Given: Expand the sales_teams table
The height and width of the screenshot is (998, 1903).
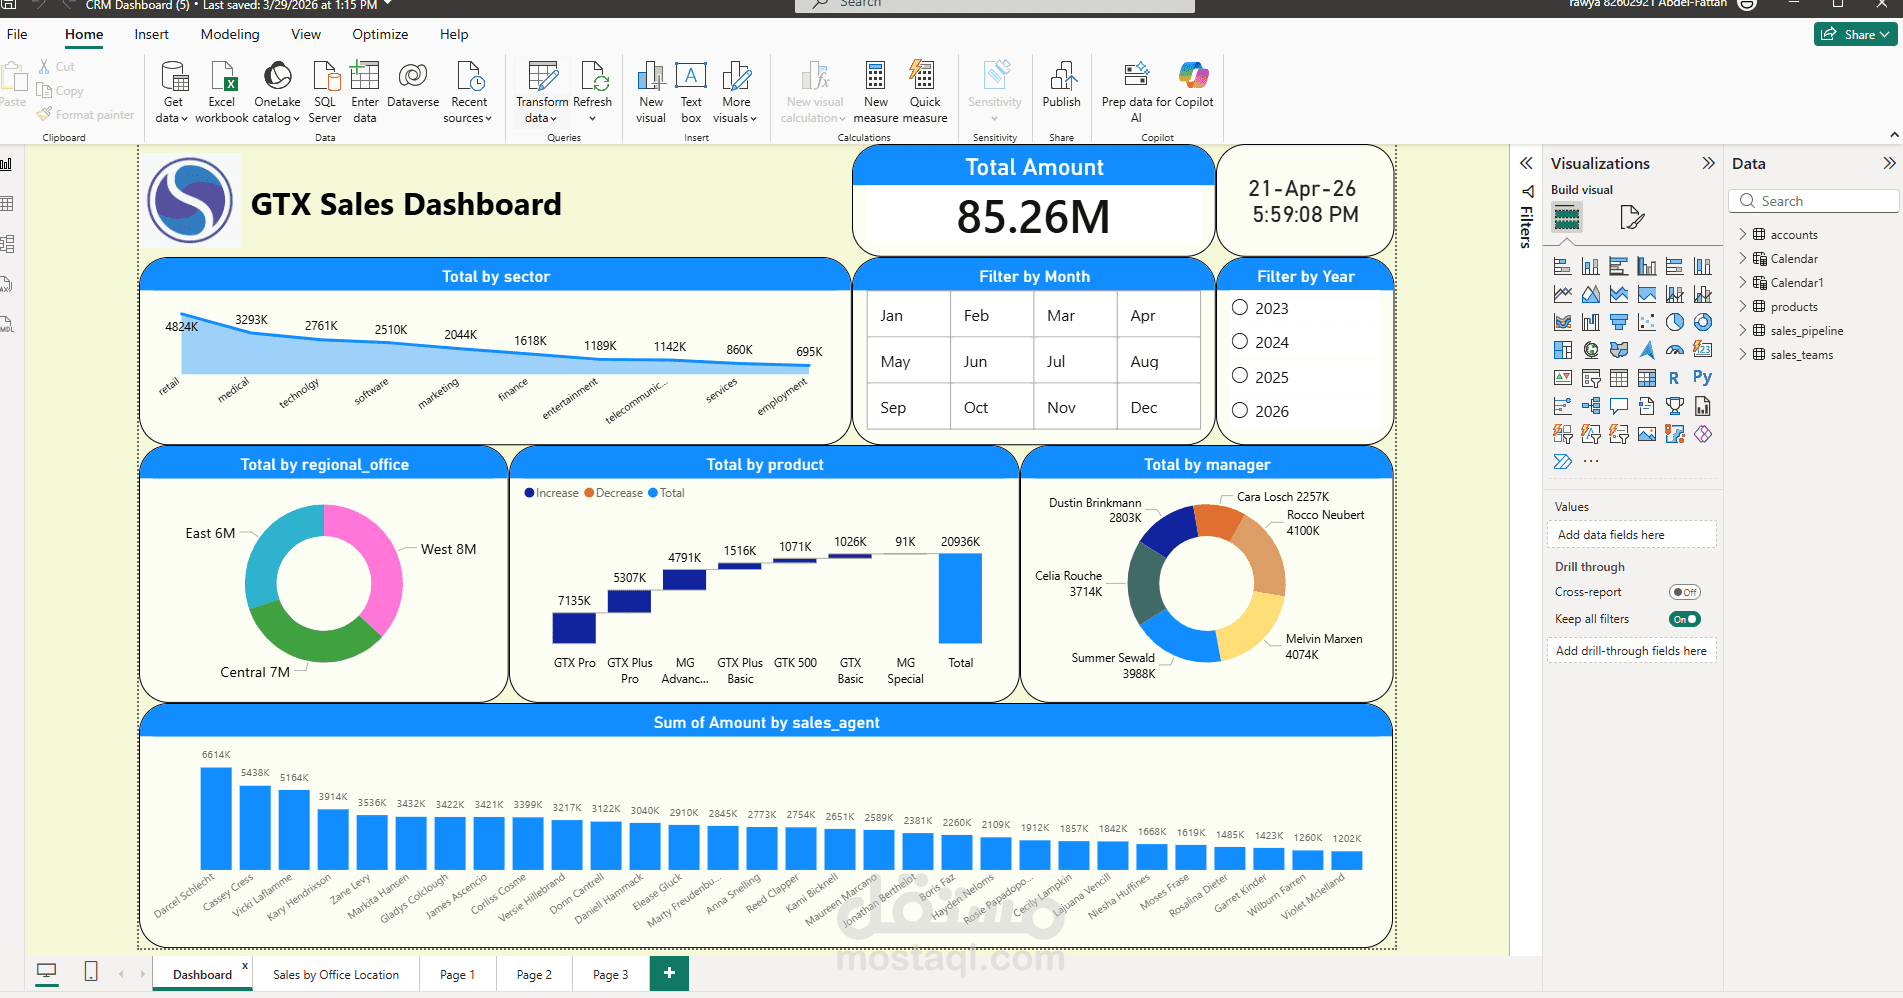Looking at the screenshot, I should click(x=1742, y=354).
